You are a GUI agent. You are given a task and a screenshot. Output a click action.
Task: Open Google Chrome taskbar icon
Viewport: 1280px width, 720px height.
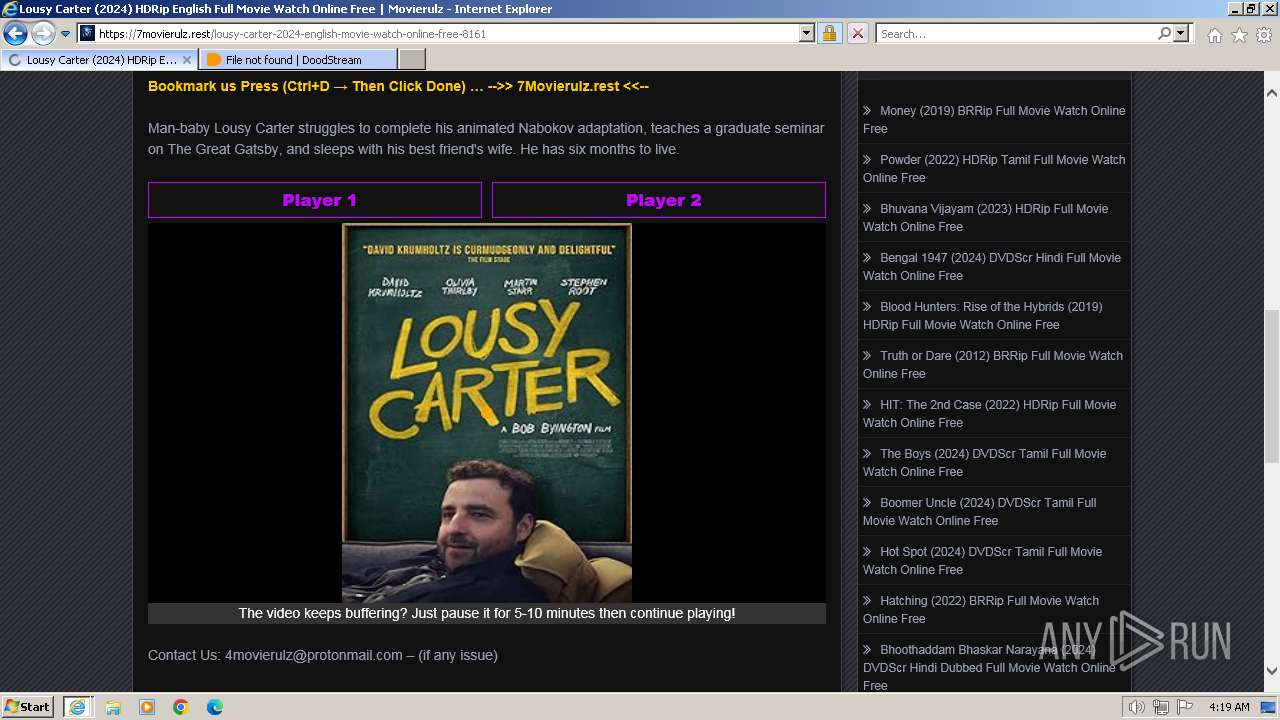click(181, 707)
